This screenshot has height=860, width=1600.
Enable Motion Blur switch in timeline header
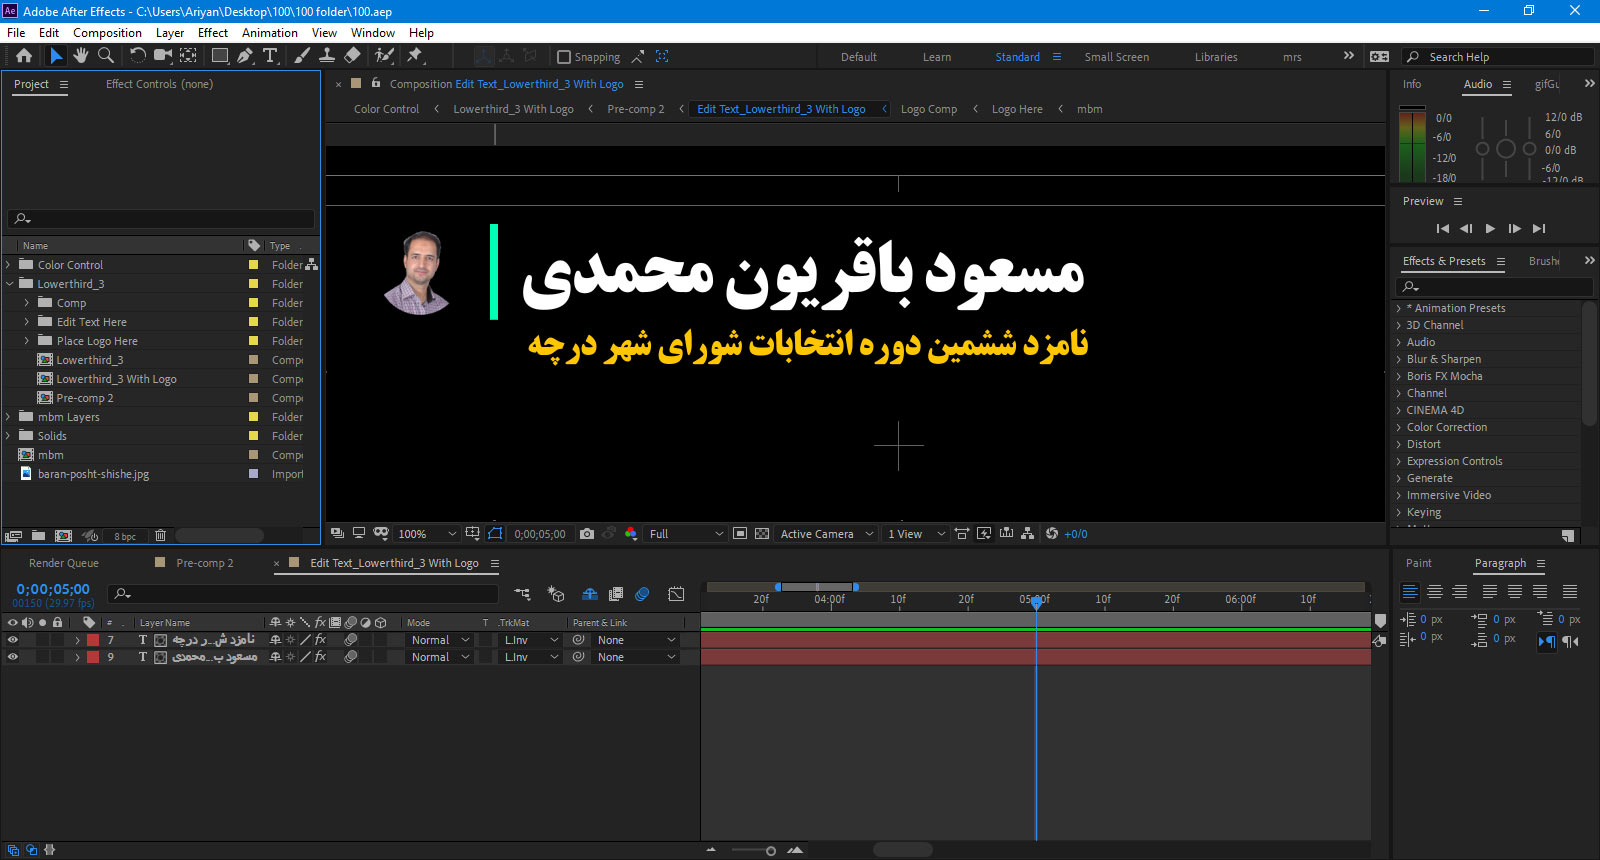pyautogui.click(x=642, y=594)
